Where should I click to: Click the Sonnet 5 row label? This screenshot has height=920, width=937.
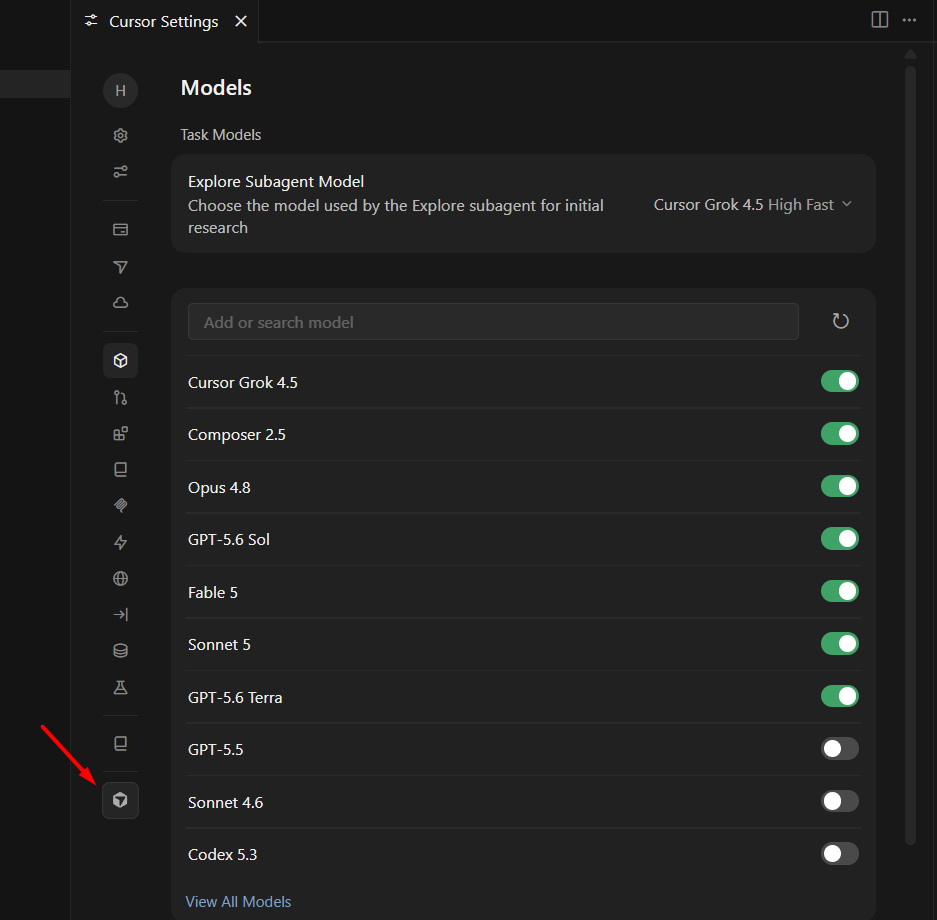pos(219,645)
